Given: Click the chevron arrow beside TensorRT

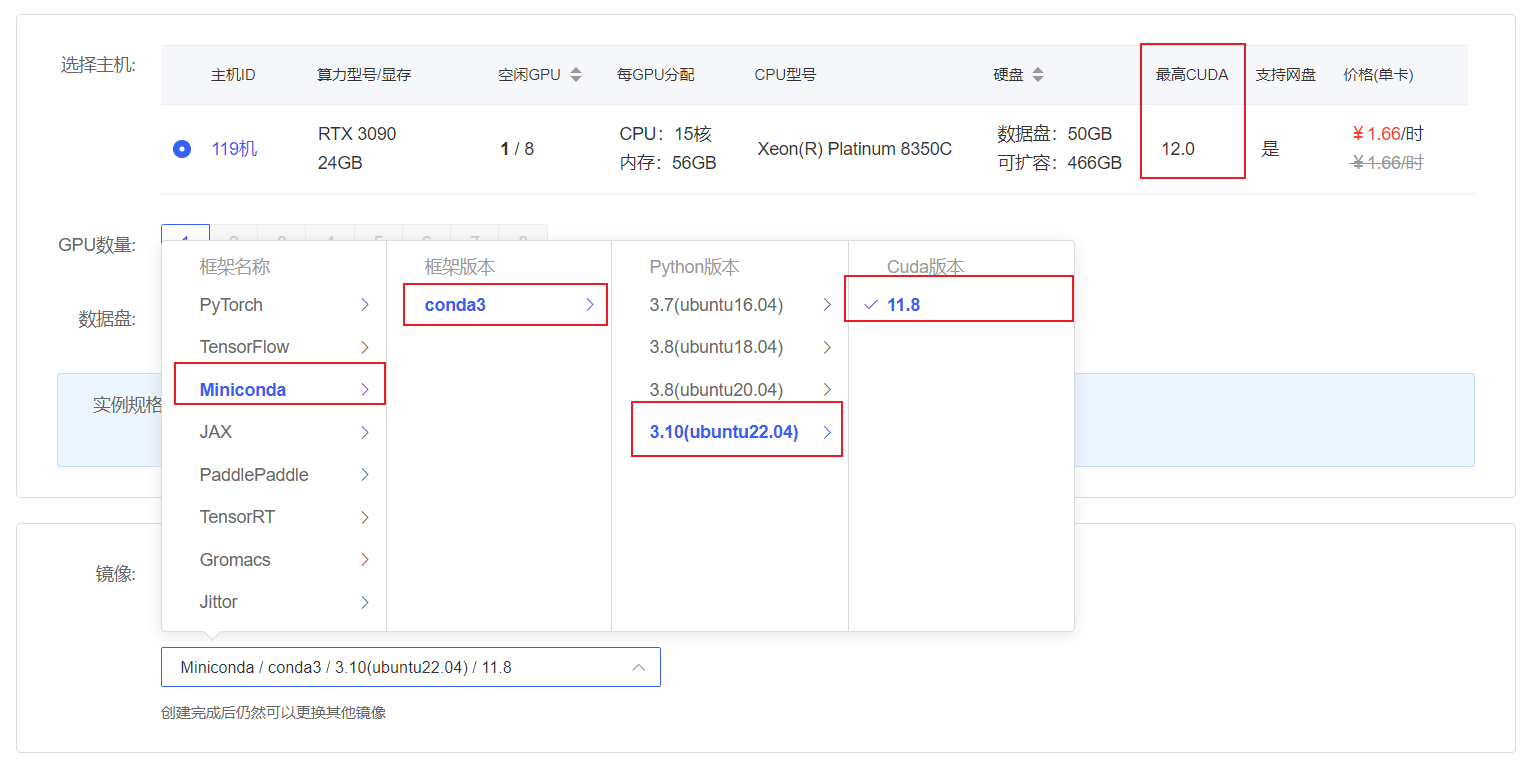Looking at the screenshot, I should pos(365,517).
